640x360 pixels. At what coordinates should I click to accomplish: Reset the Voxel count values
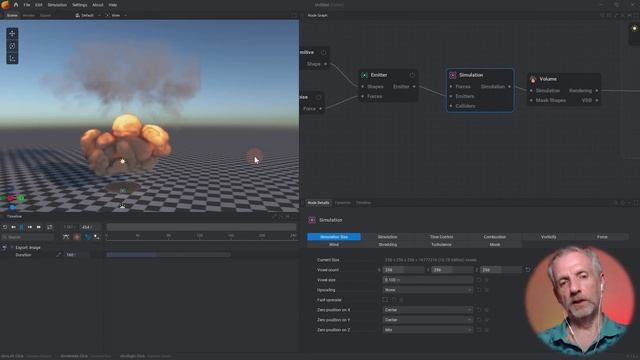pyautogui.click(x=528, y=270)
